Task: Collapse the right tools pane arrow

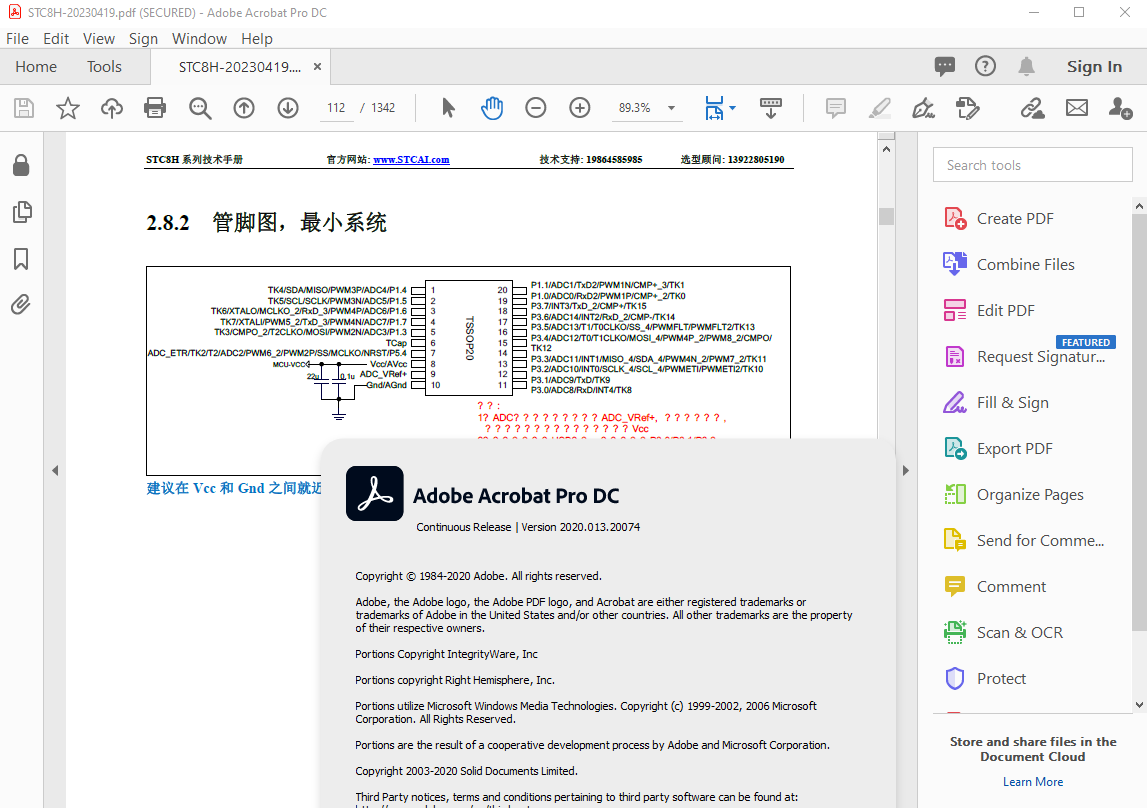Action: click(x=906, y=470)
